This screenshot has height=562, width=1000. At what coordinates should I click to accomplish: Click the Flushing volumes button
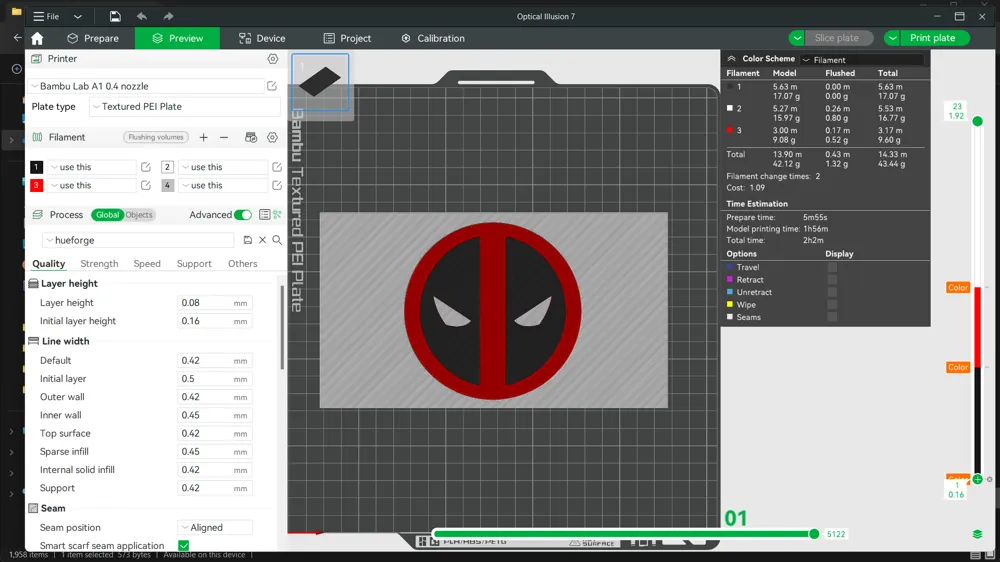tap(156, 137)
